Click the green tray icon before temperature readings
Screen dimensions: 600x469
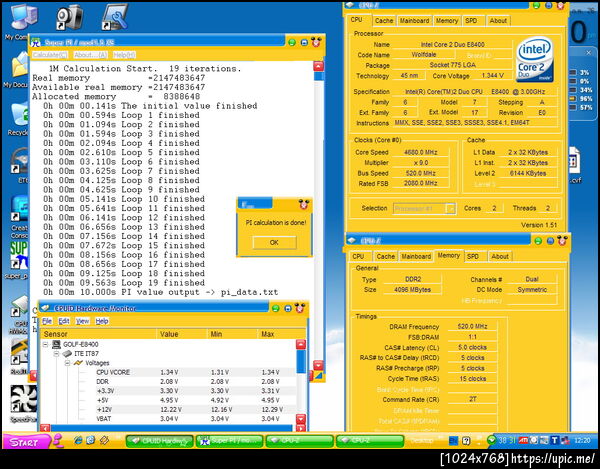click(492, 440)
